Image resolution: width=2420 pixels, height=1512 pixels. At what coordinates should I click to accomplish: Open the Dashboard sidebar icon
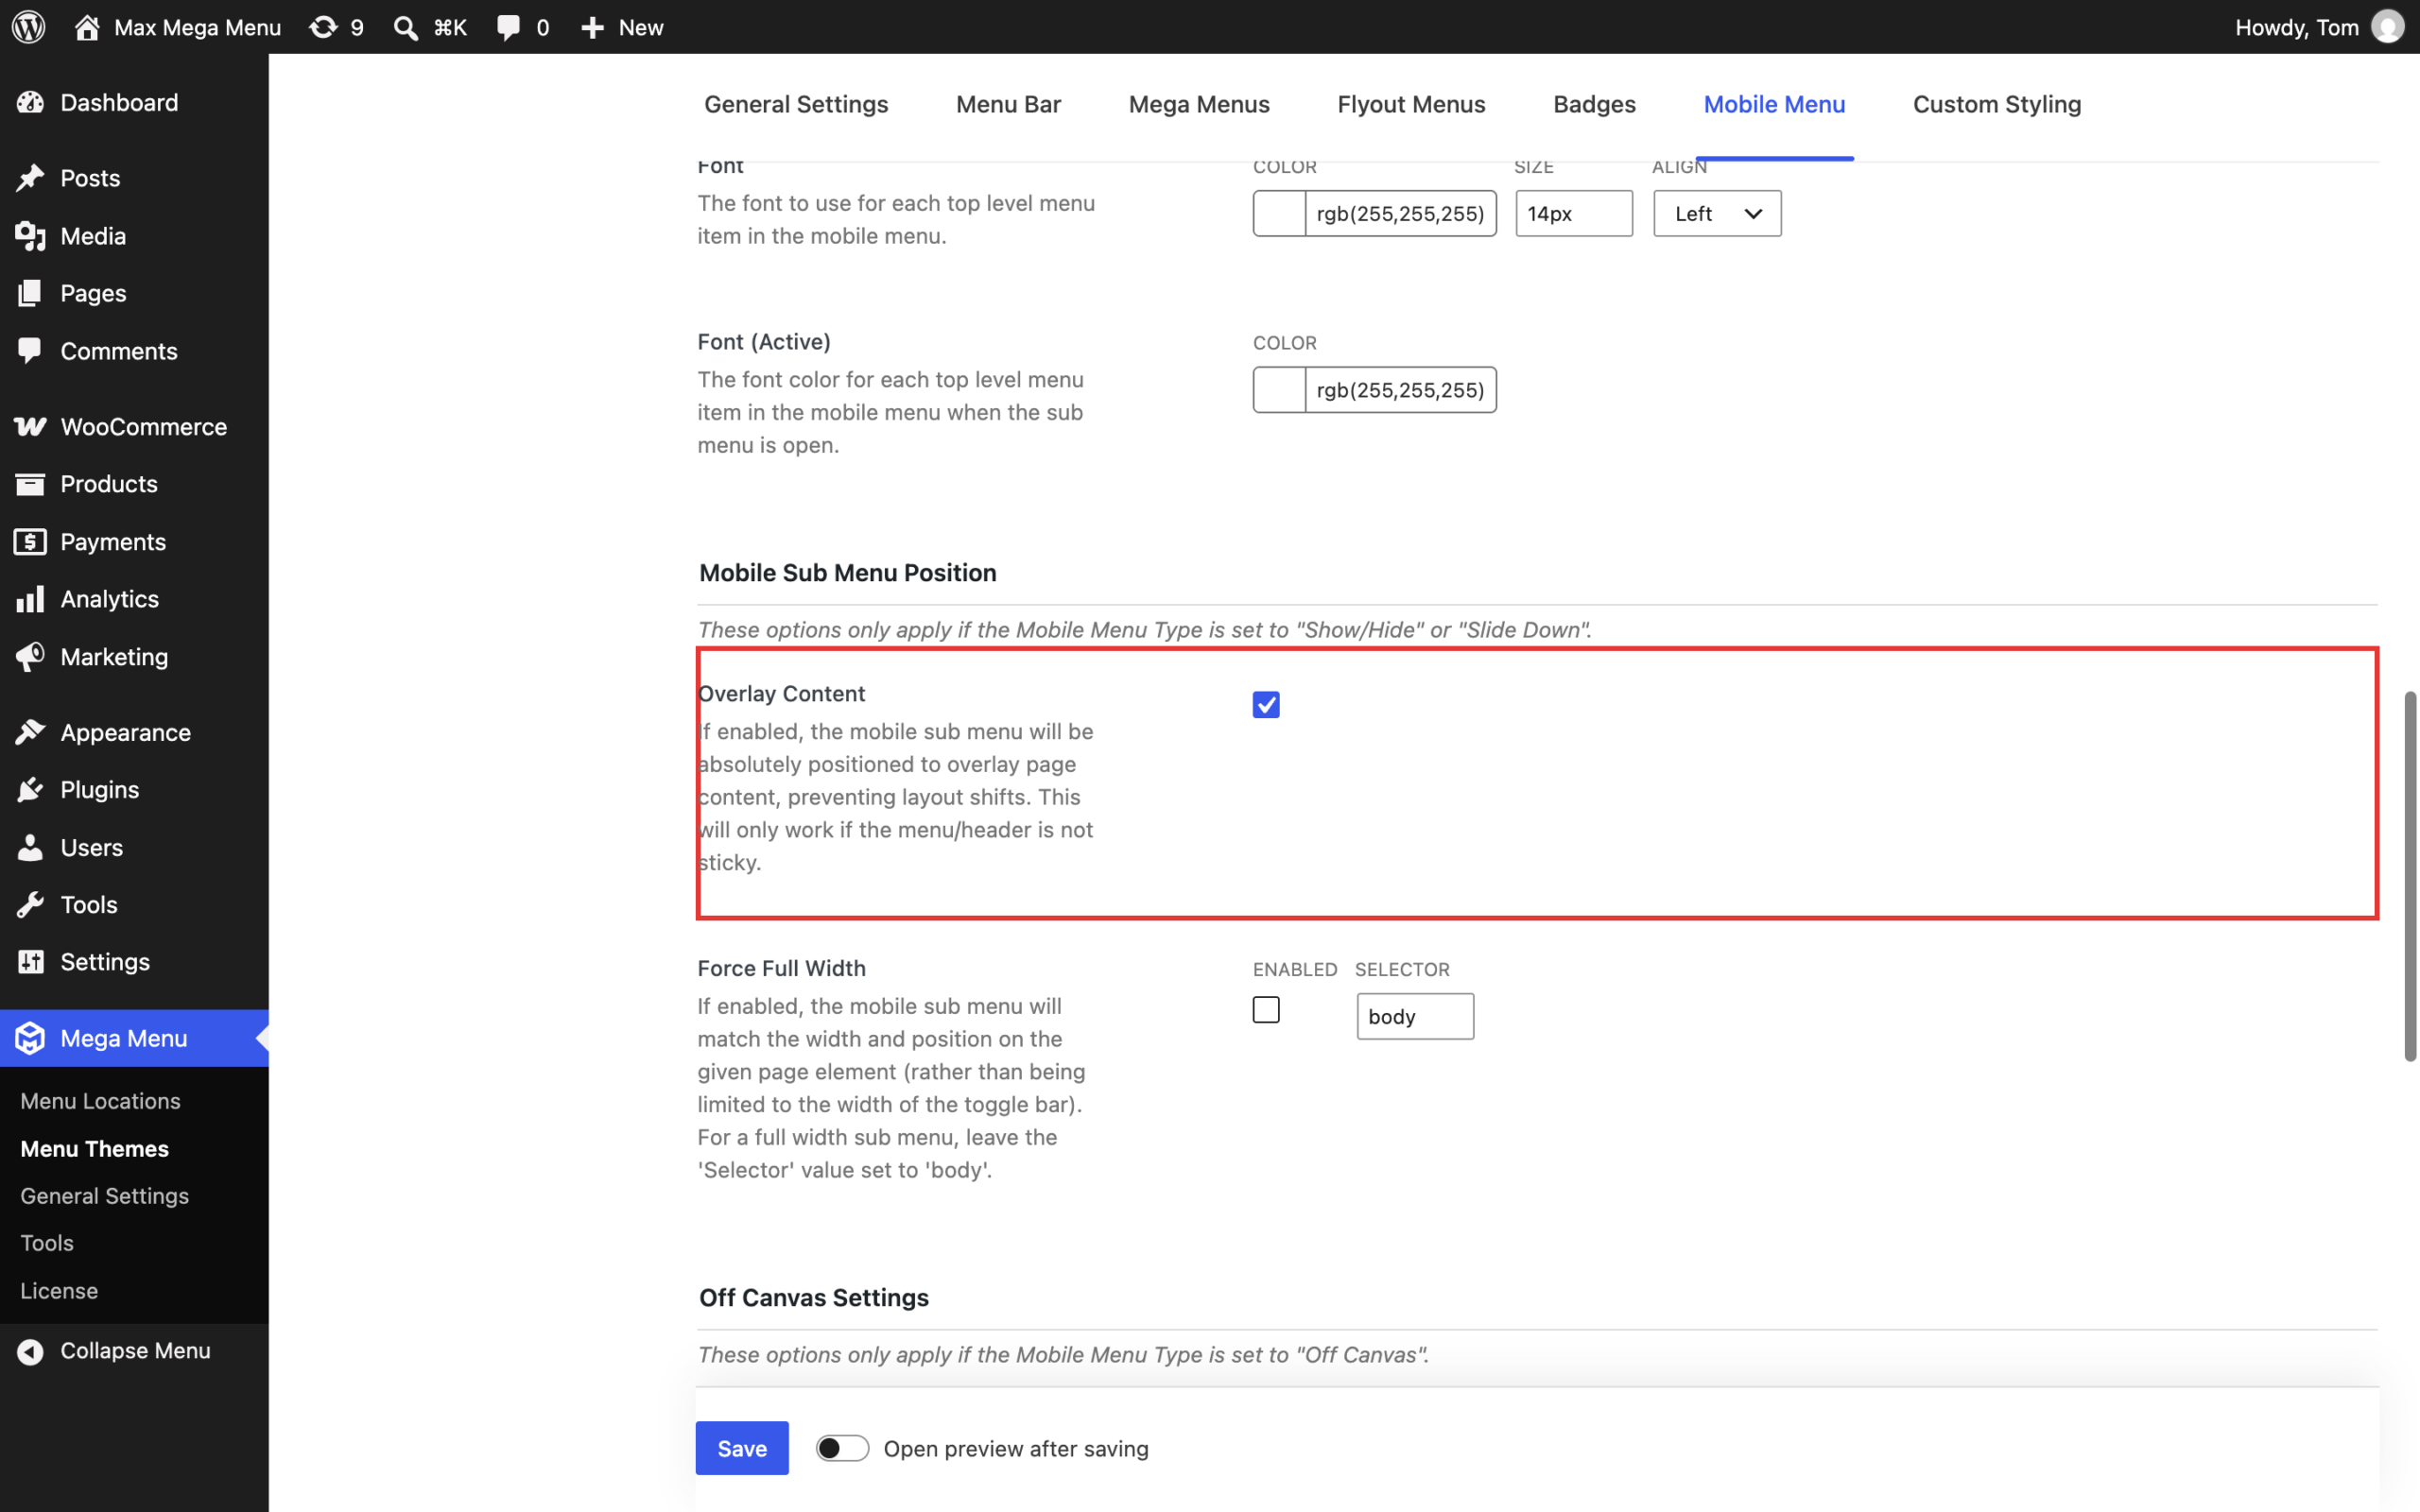[x=30, y=102]
